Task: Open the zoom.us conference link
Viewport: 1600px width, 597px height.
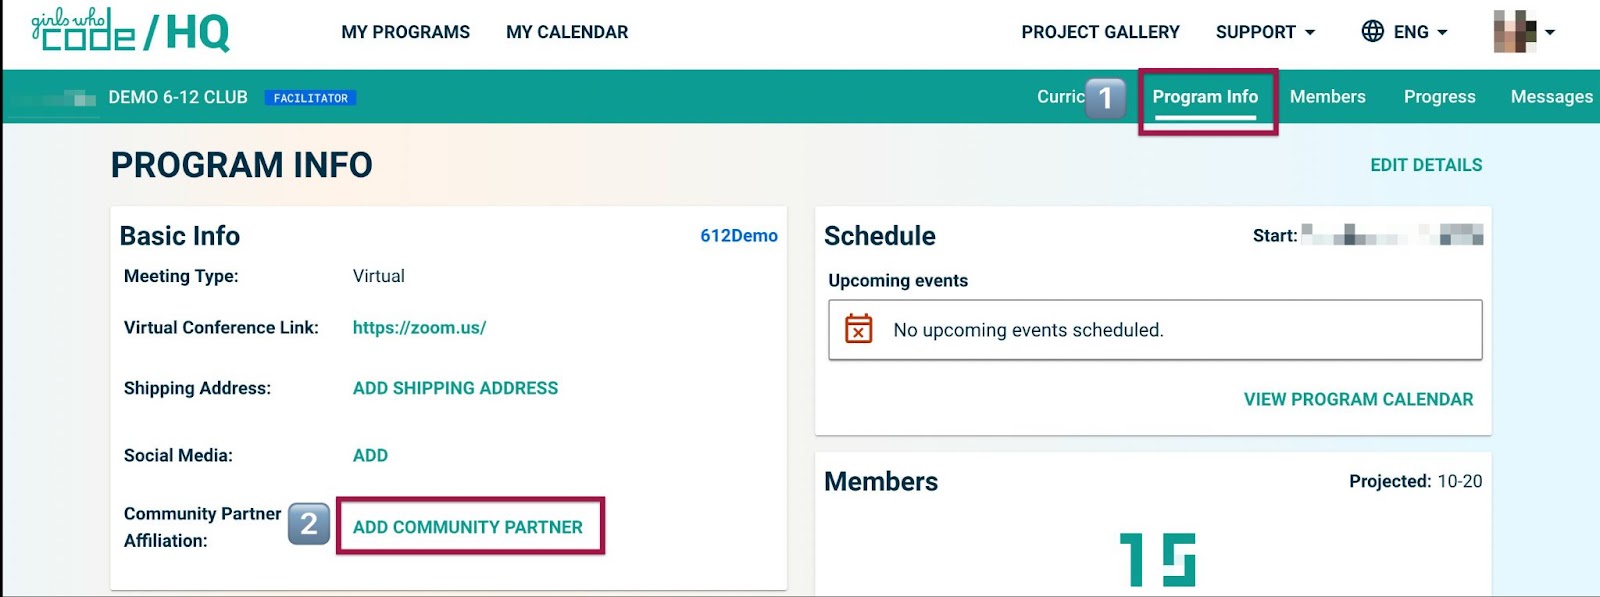Action: (419, 328)
